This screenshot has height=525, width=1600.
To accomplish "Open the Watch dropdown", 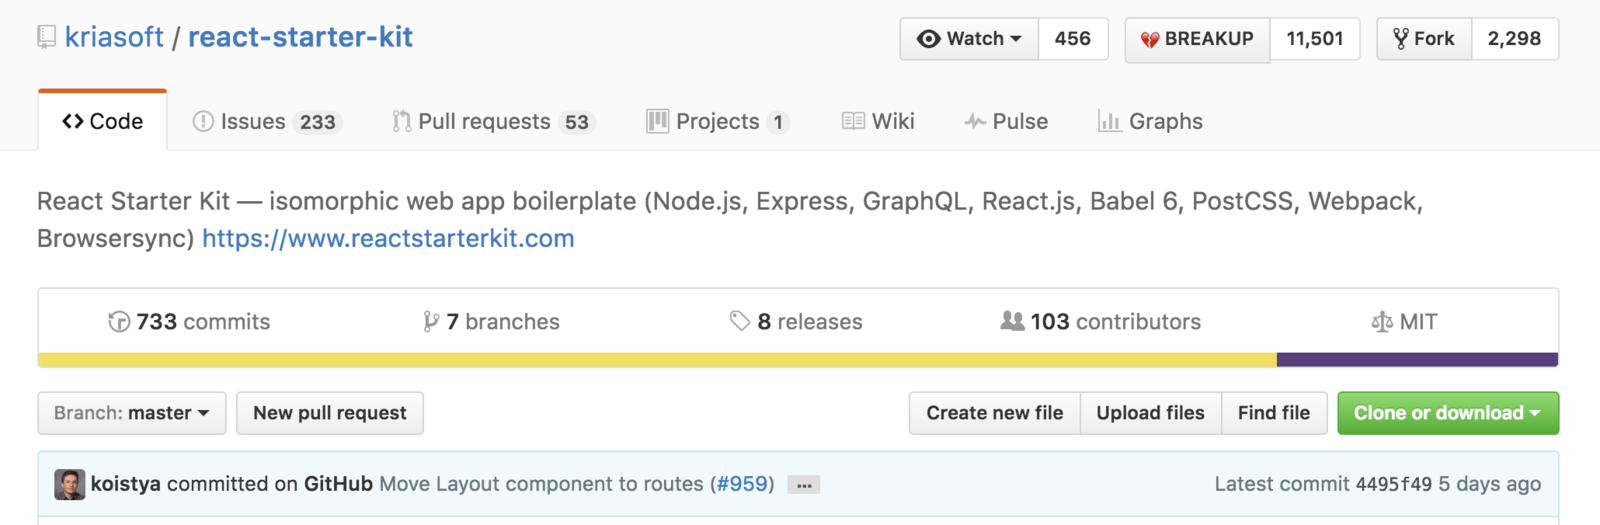I will pyautogui.click(x=969, y=39).
